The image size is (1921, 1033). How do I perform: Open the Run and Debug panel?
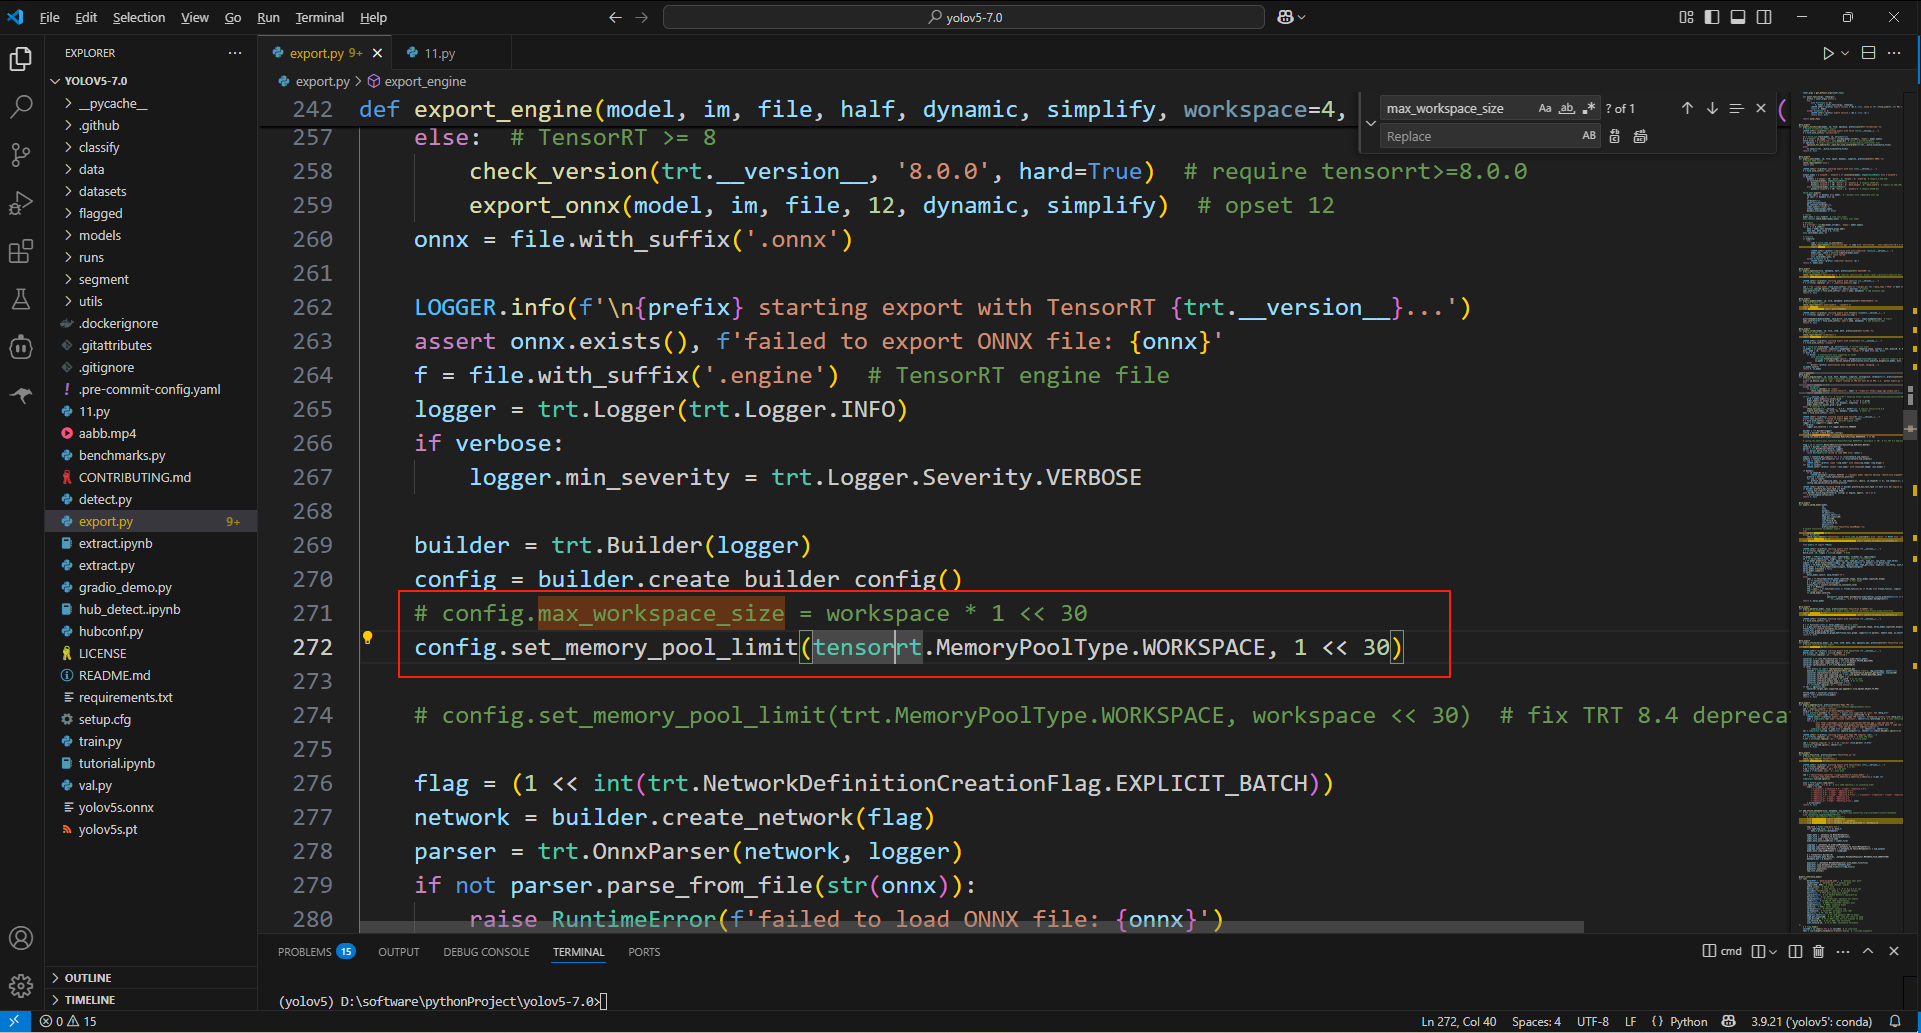tap(21, 202)
